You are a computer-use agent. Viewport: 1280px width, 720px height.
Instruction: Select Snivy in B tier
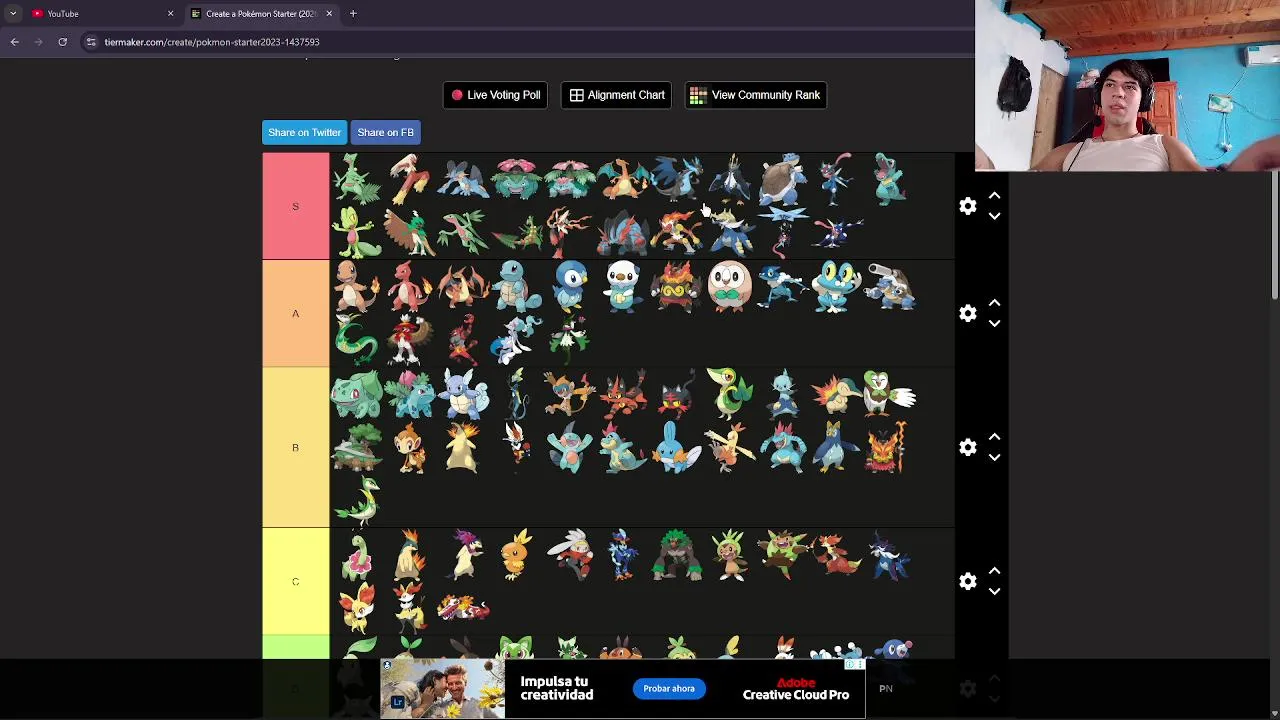pos(729,394)
